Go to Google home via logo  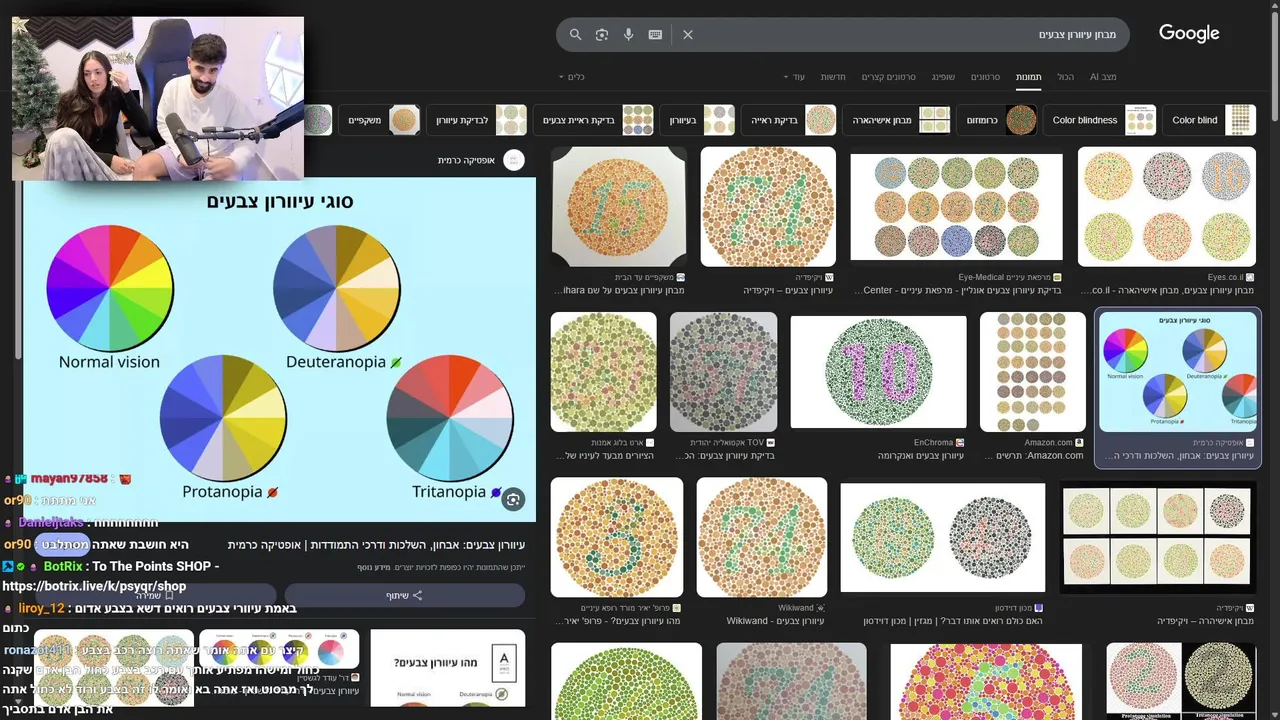tap(1189, 33)
